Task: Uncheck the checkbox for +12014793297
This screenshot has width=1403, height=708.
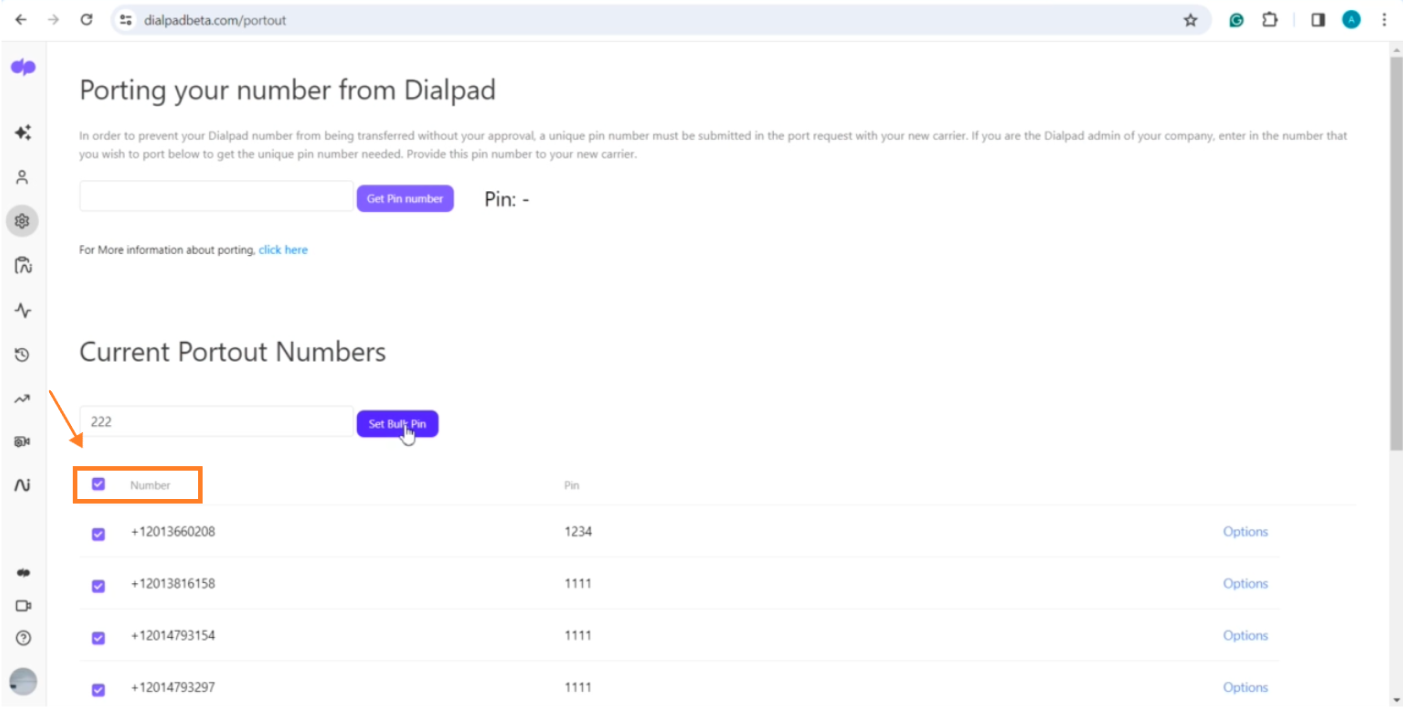Action: click(x=98, y=690)
